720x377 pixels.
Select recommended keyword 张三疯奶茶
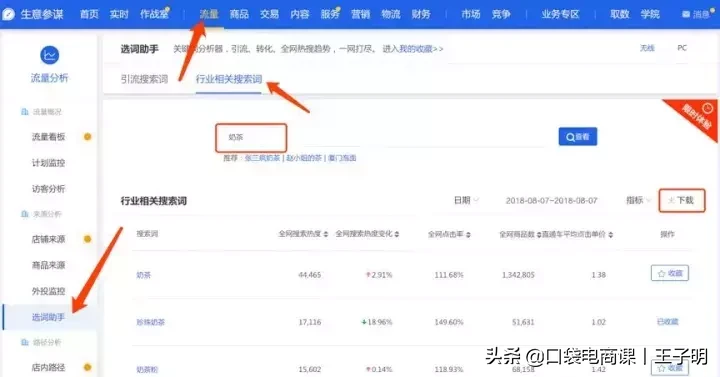[x=262, y=158]
